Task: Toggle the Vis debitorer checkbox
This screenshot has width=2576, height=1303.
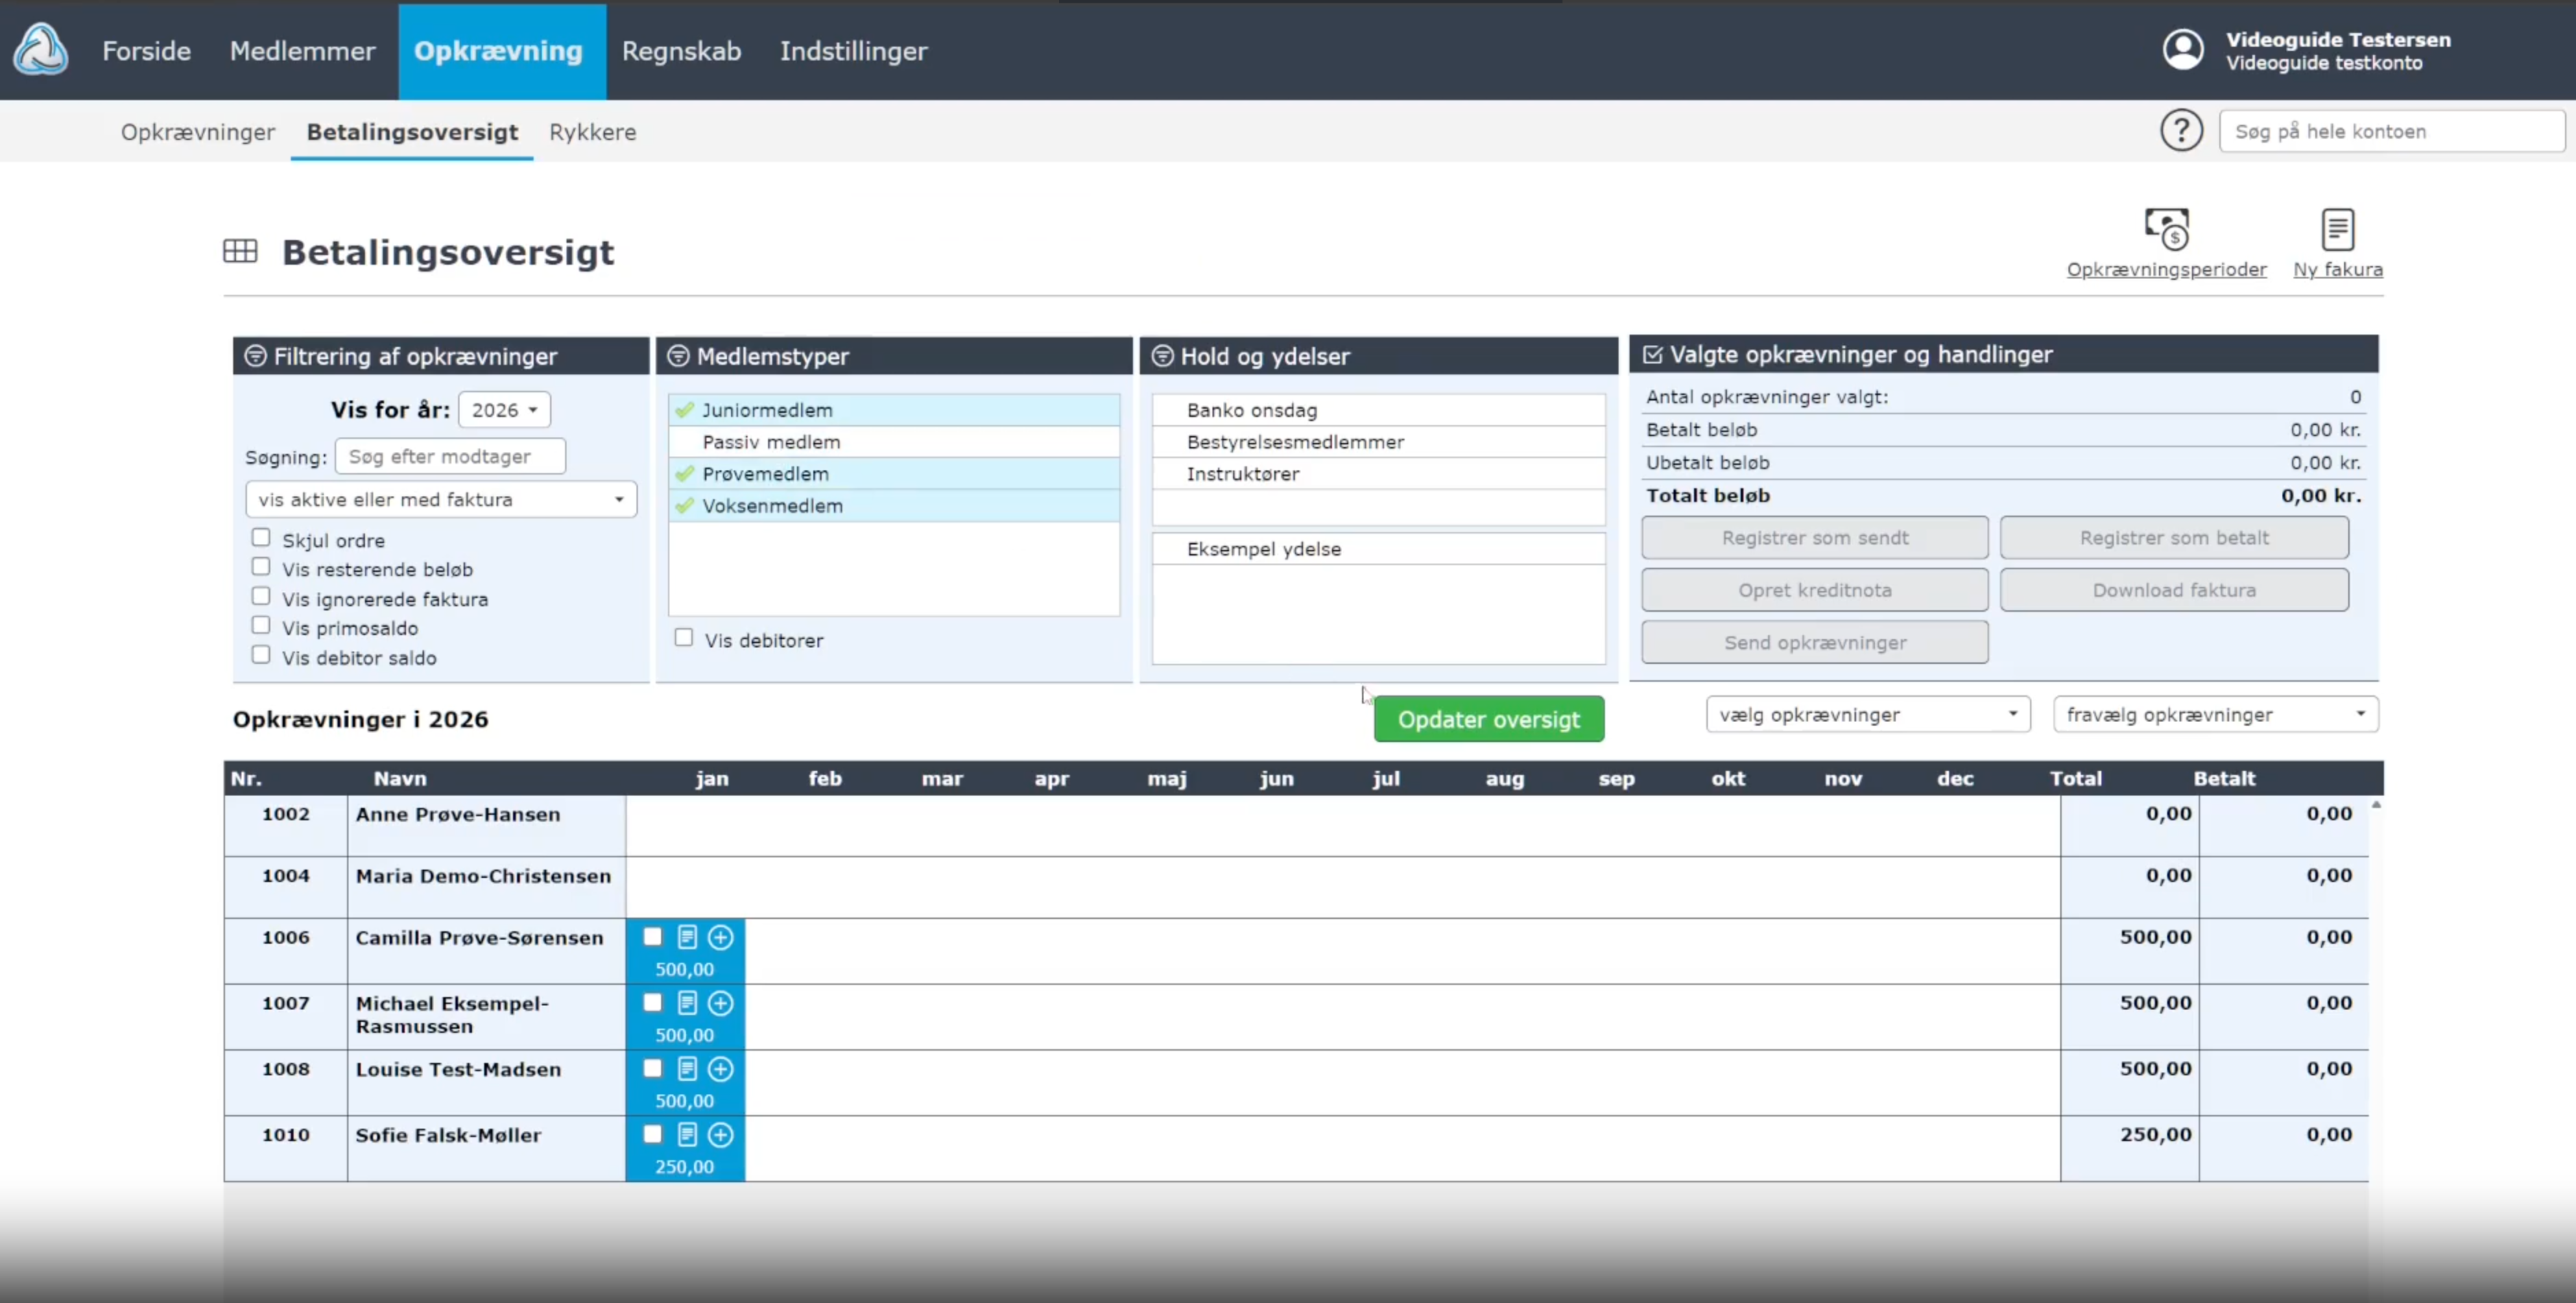Action: coord(684,638)
